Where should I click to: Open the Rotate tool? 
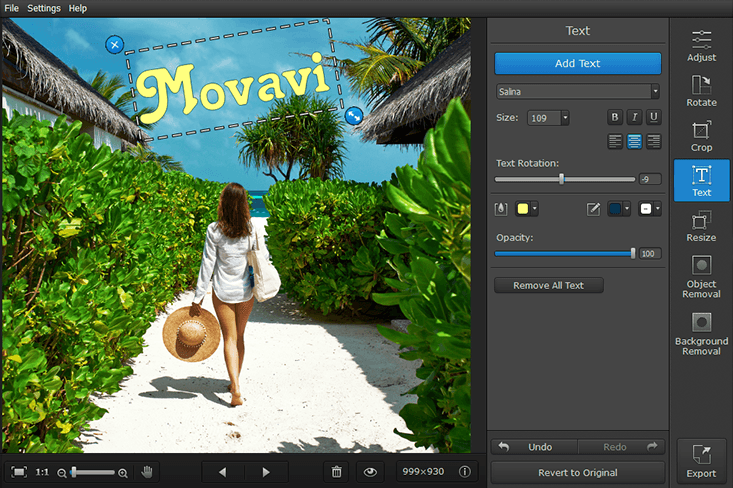click(701, 91)
